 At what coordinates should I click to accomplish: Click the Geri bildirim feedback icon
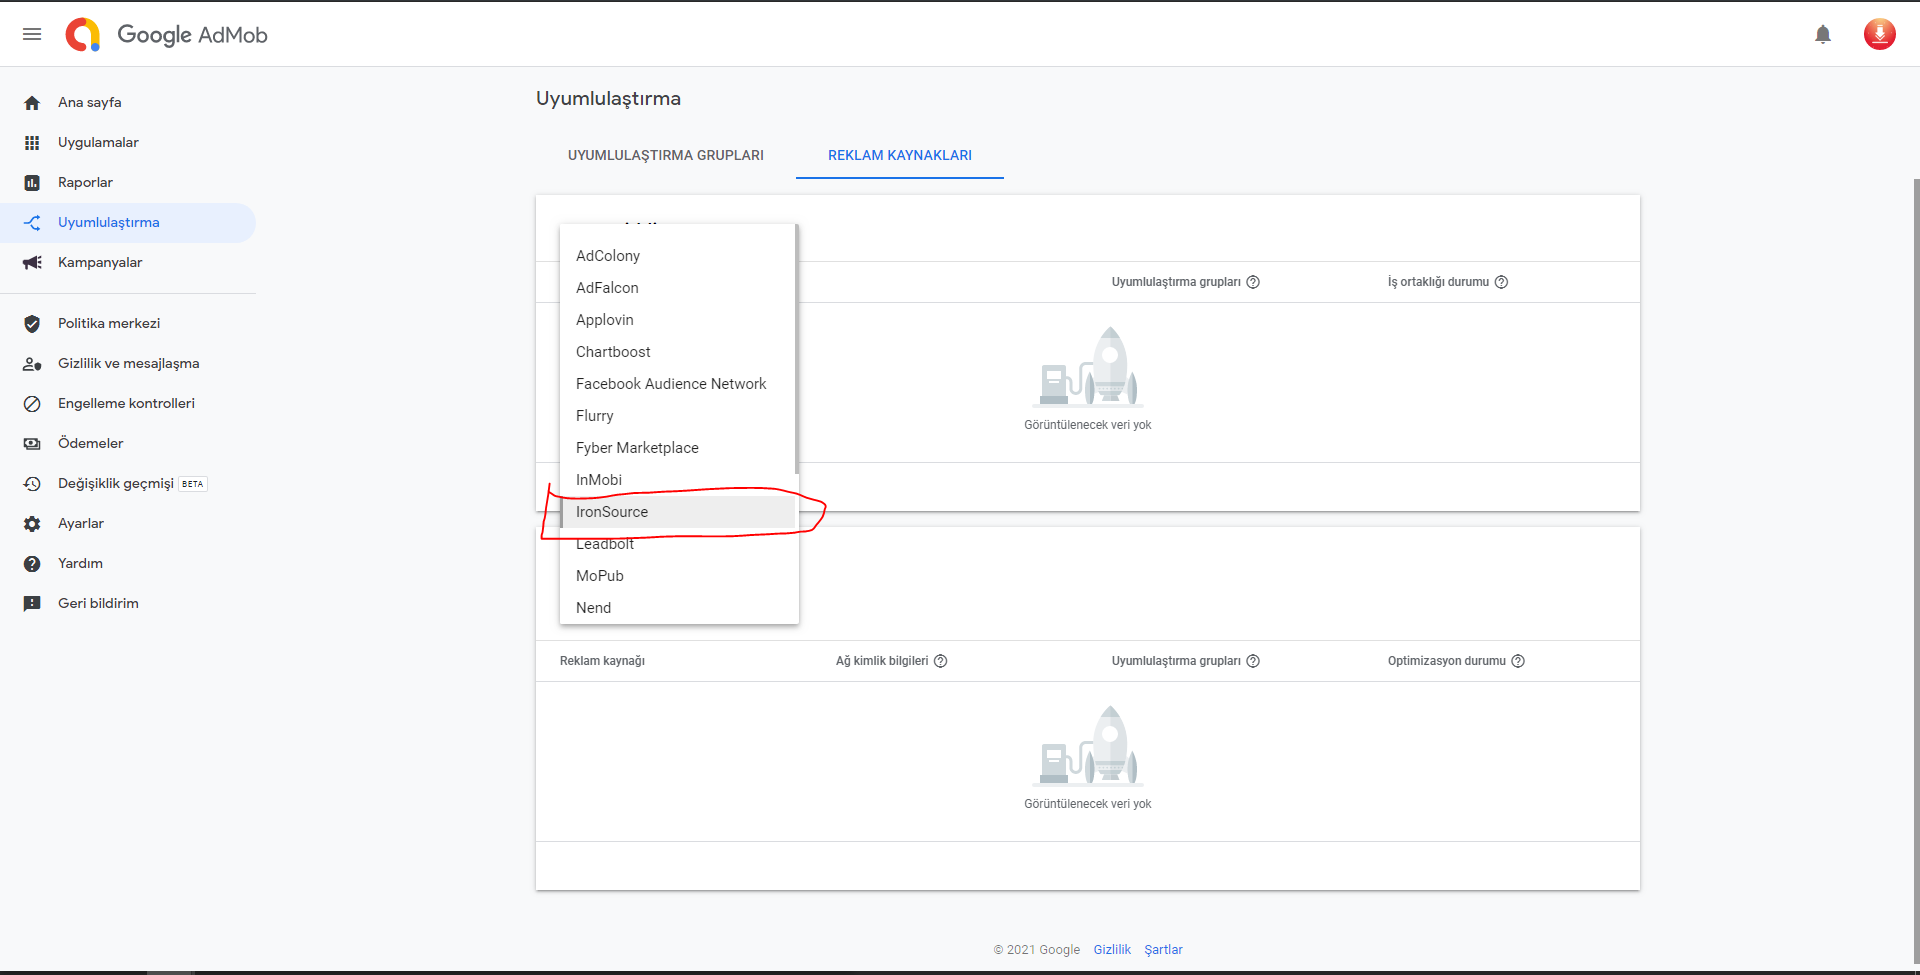[32, 604]
